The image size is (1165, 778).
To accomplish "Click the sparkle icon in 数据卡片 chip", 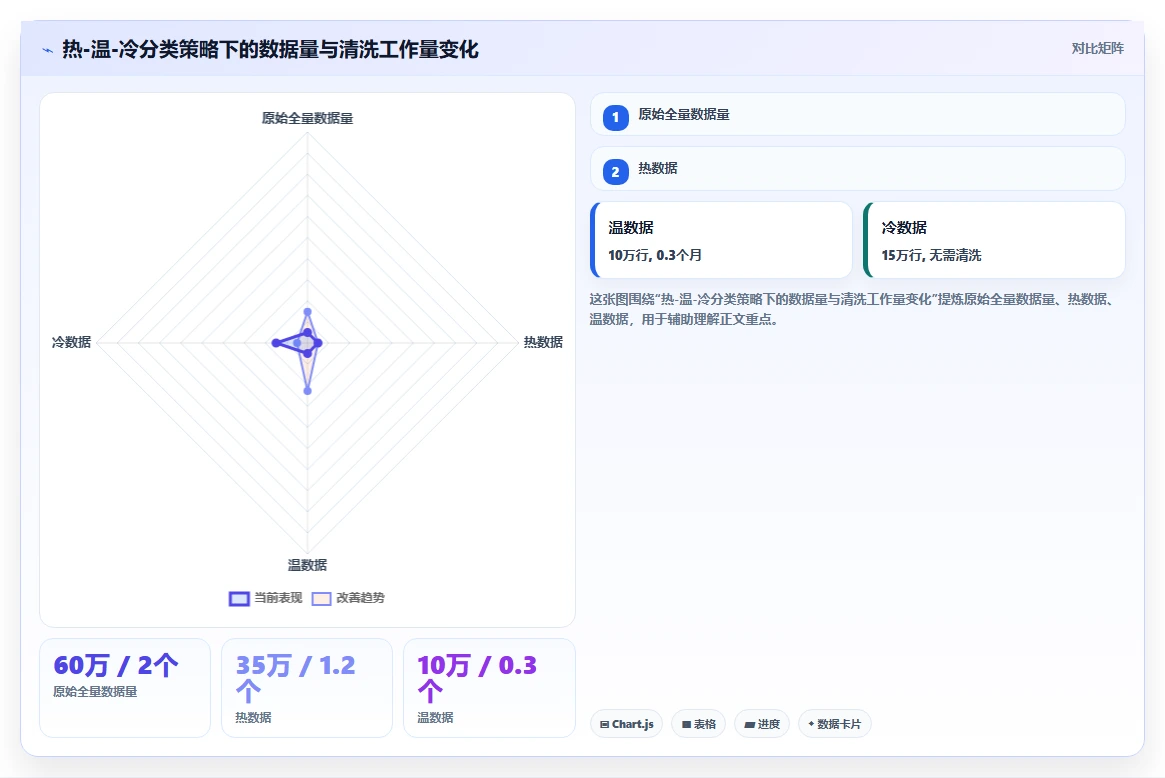I will (x=811, y=724).
